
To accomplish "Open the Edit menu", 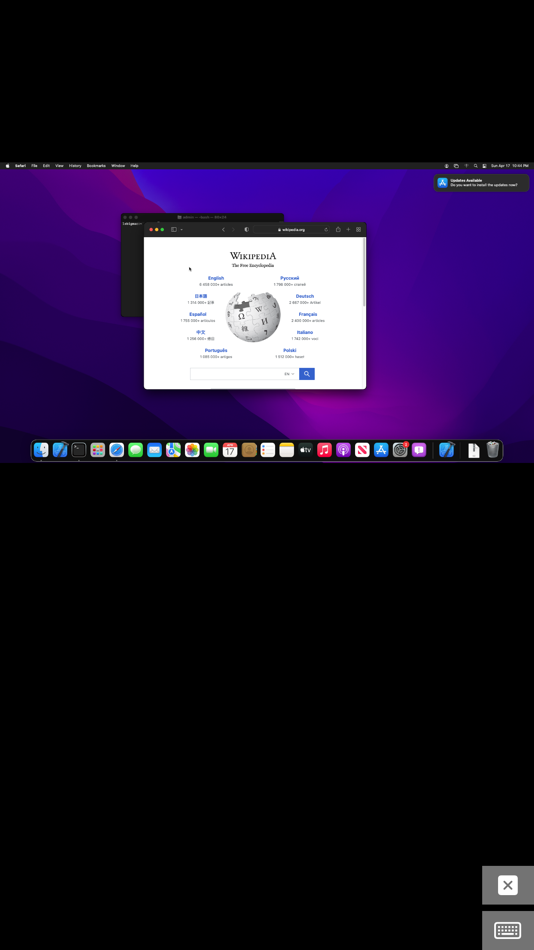I will click(x=46, y=165).
